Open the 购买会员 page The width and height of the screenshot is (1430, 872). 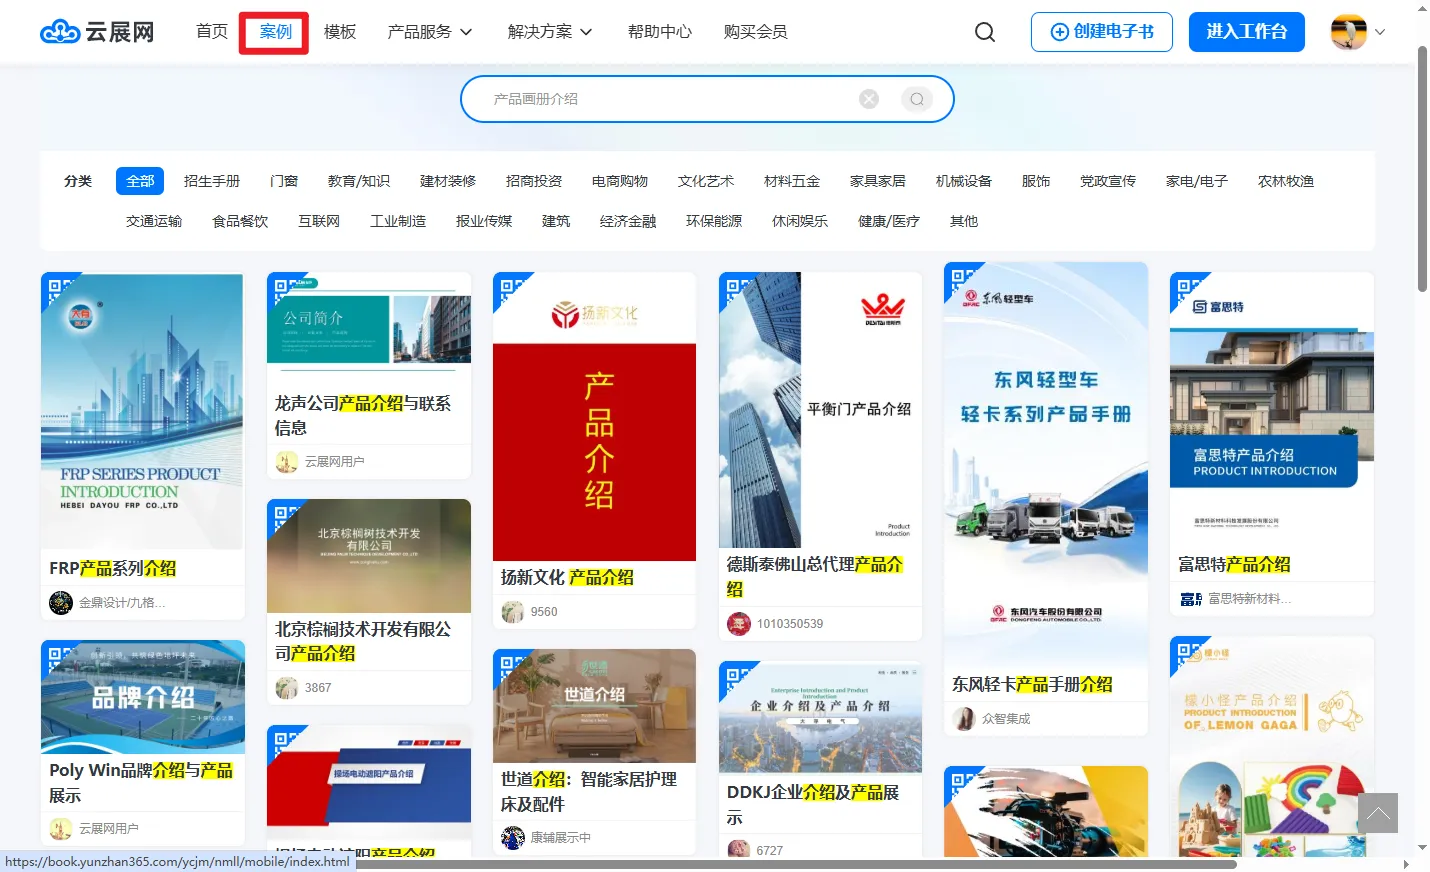(756, 32)
